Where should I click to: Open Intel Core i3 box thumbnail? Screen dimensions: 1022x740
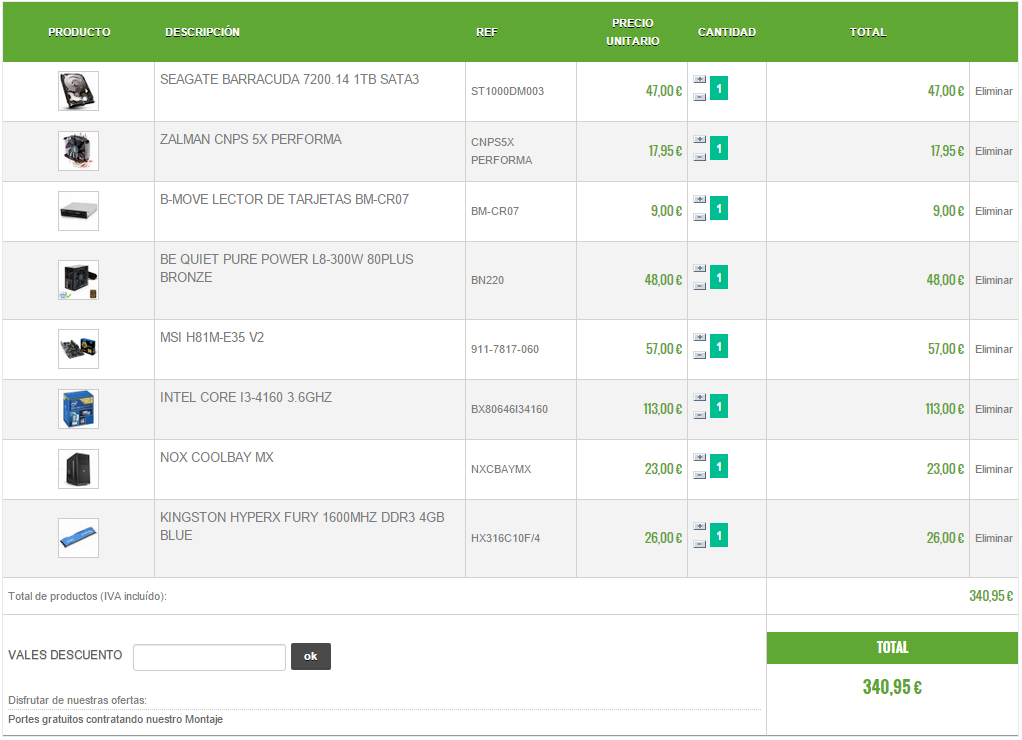pos(78,409)
